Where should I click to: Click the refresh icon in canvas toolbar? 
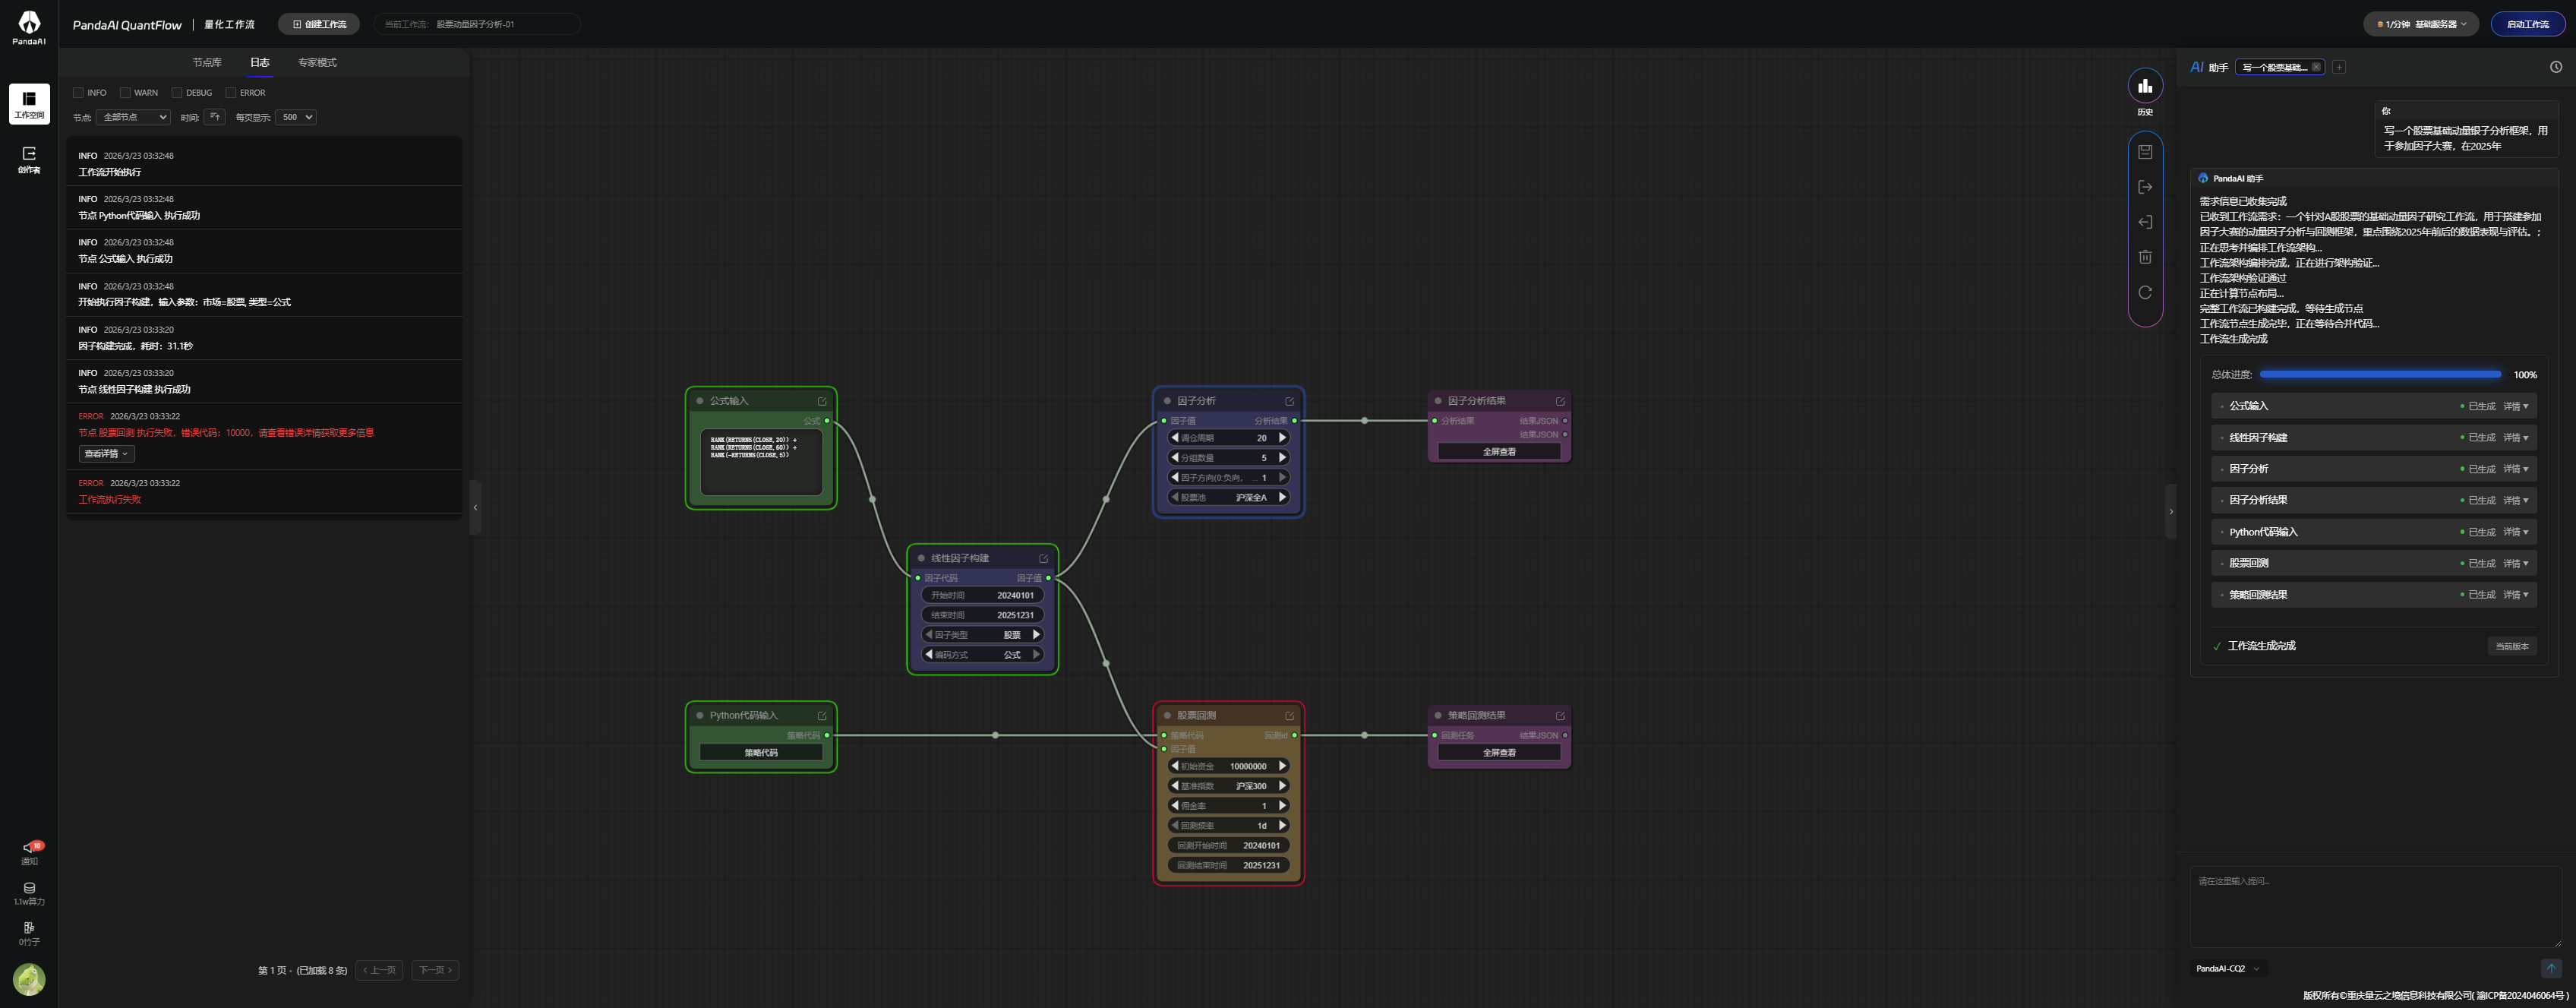(x=2145, y=293)
